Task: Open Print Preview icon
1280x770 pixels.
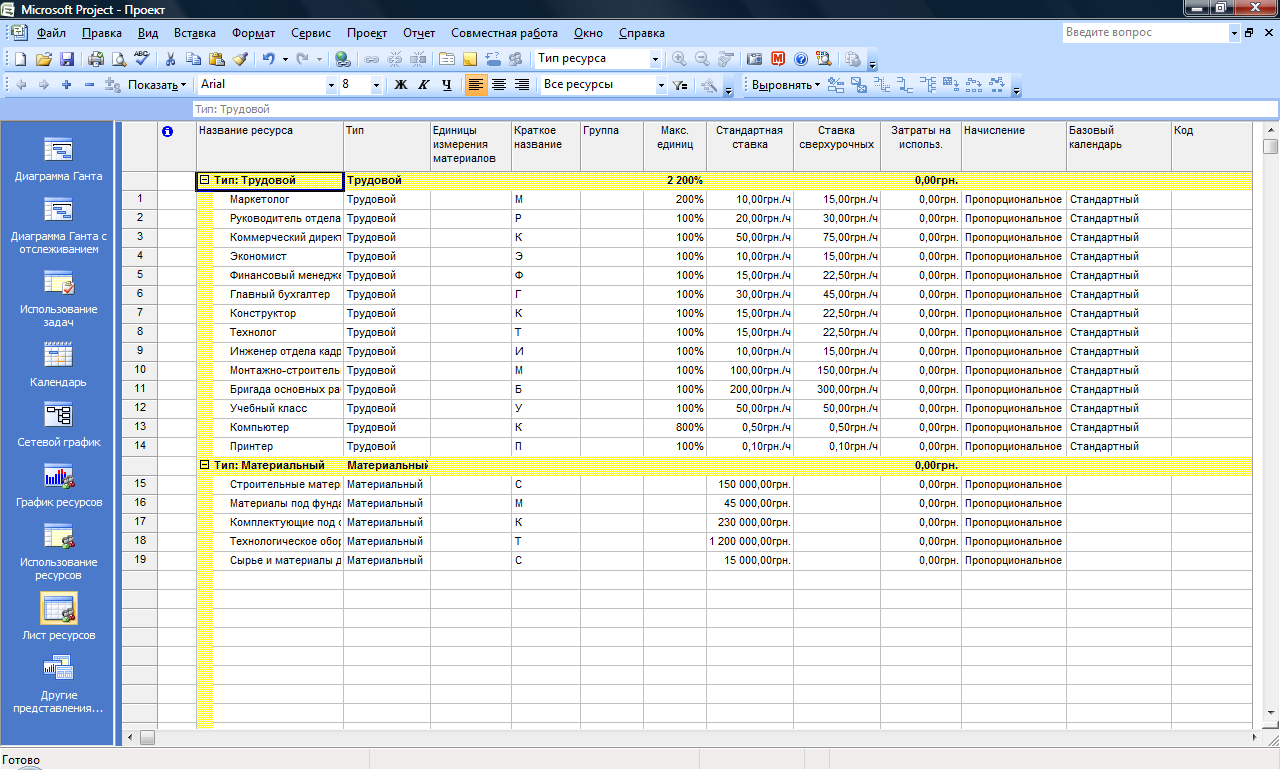Action: click(119, 59)
